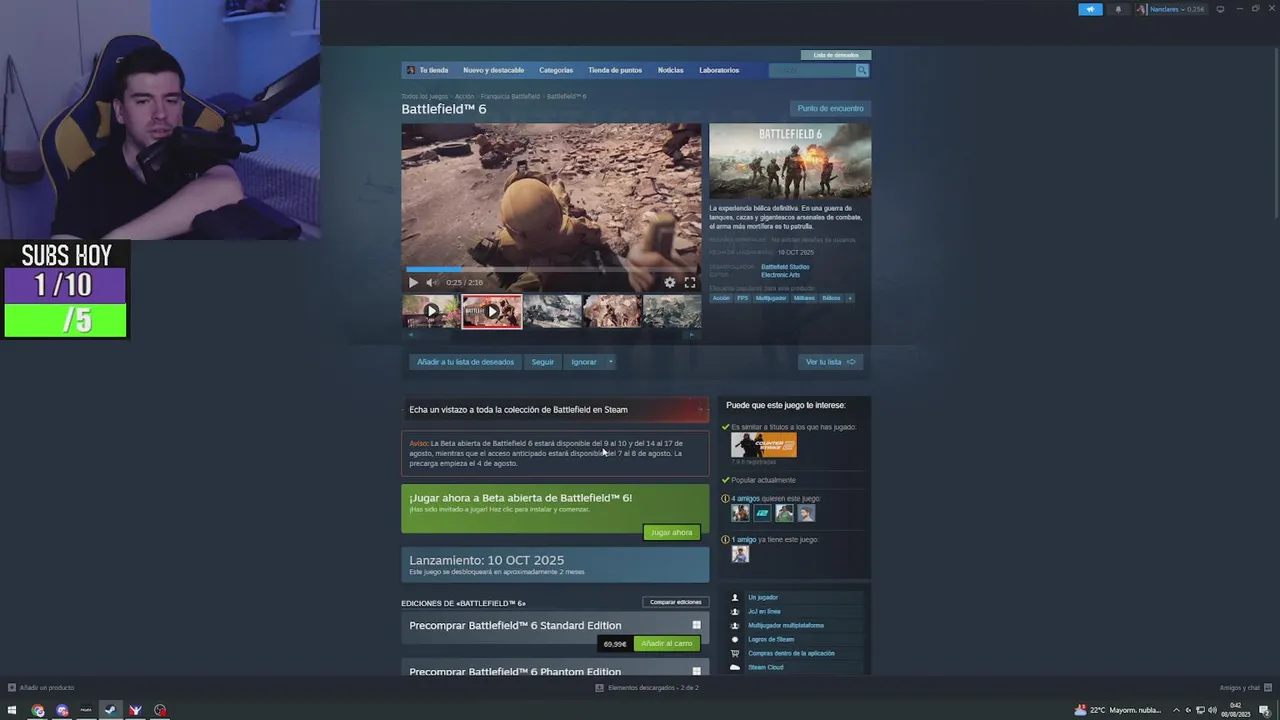Click first friend avatar wanting game
The image size is (1280, 720).
(x=740, y=513)
